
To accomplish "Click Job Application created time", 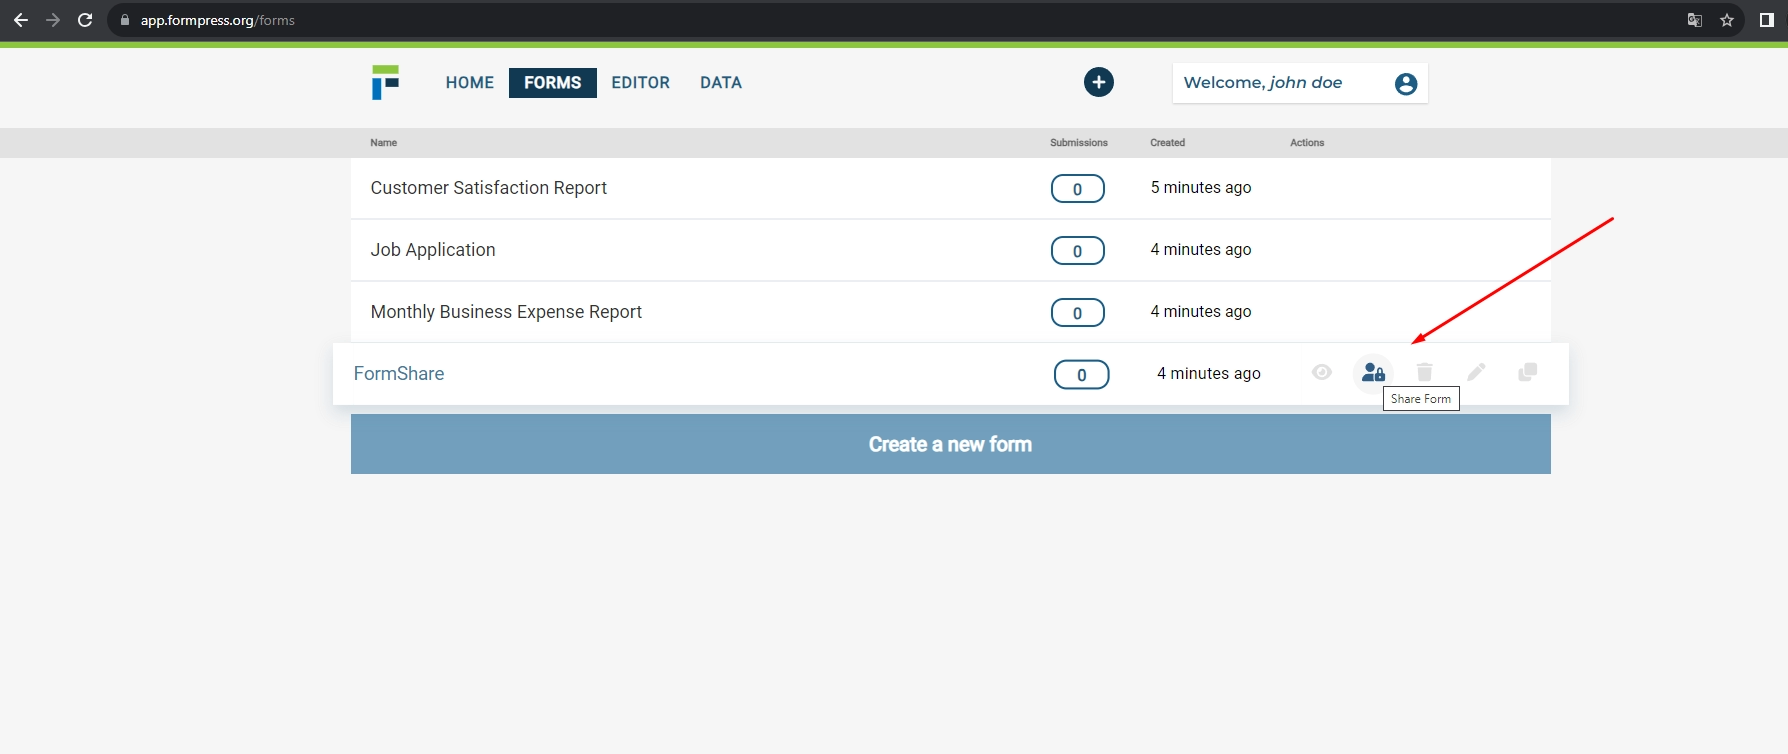I will click(x=1201, y=250).
